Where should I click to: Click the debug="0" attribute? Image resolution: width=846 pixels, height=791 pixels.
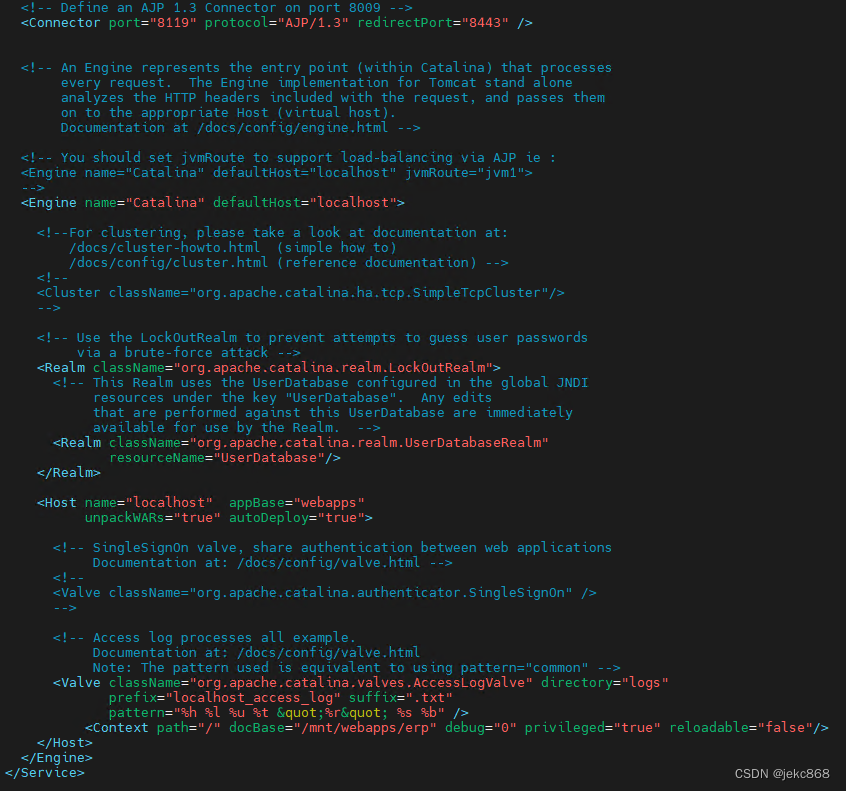(481, 727)
